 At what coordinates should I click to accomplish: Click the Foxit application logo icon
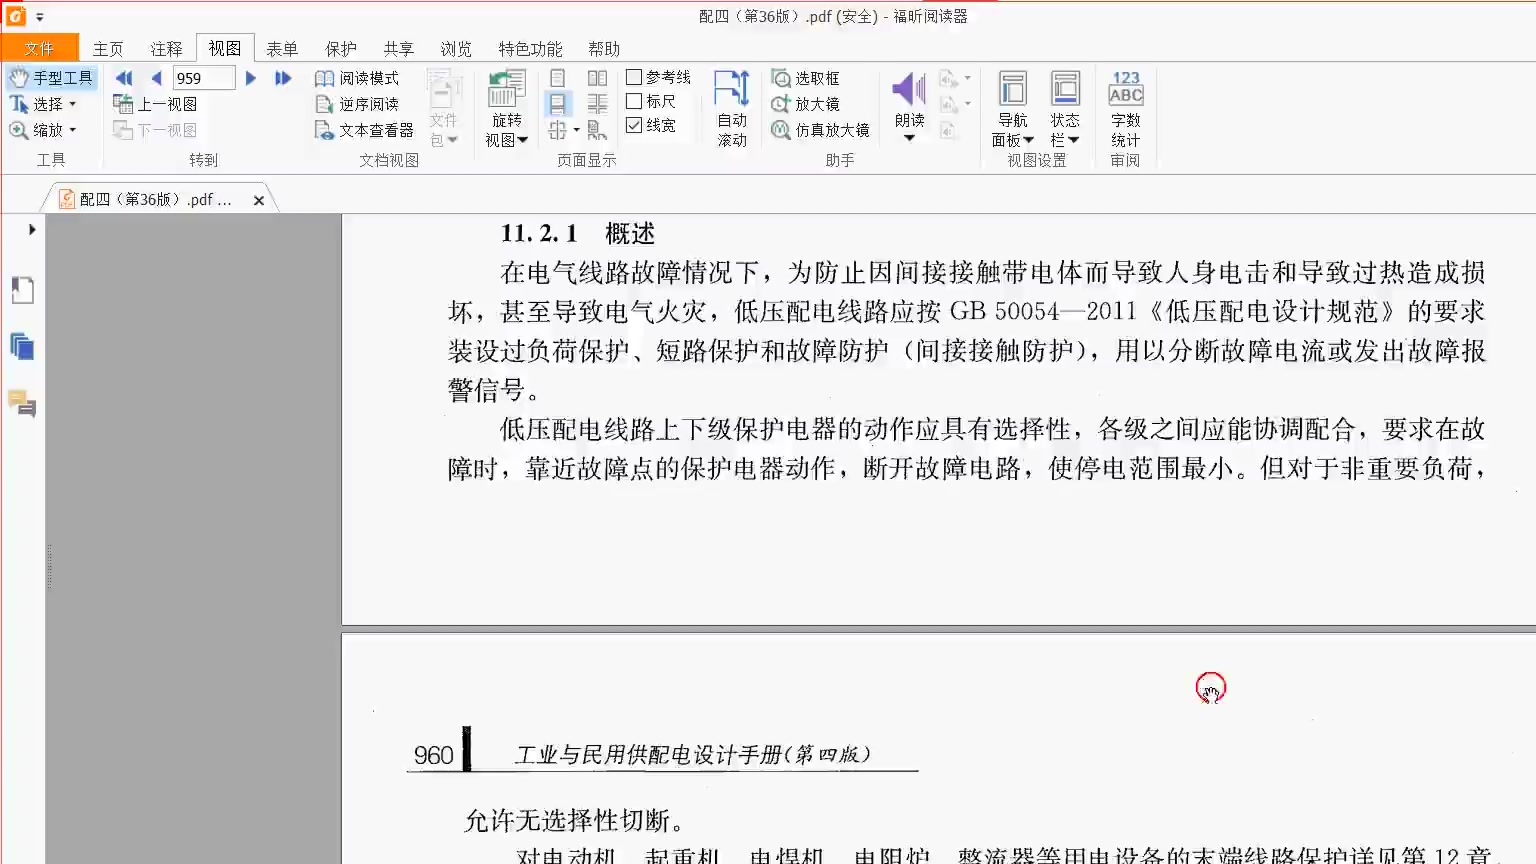16,16
